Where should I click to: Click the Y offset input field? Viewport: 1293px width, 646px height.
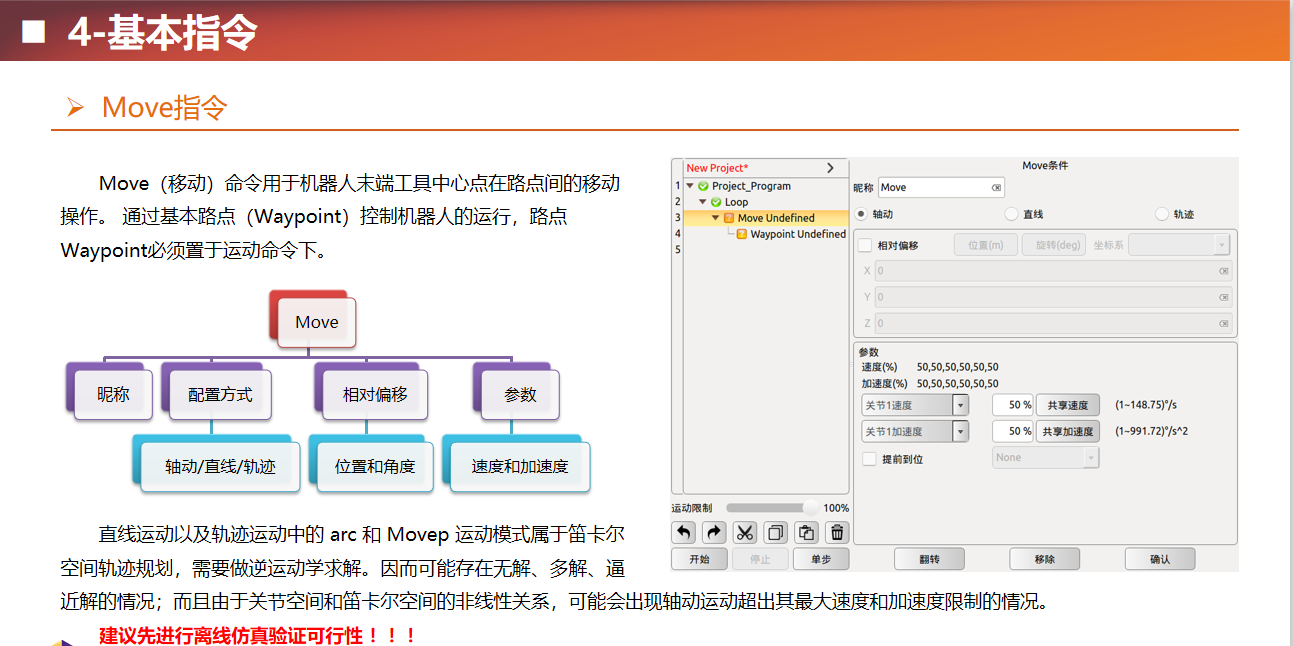coord(1054,297)
